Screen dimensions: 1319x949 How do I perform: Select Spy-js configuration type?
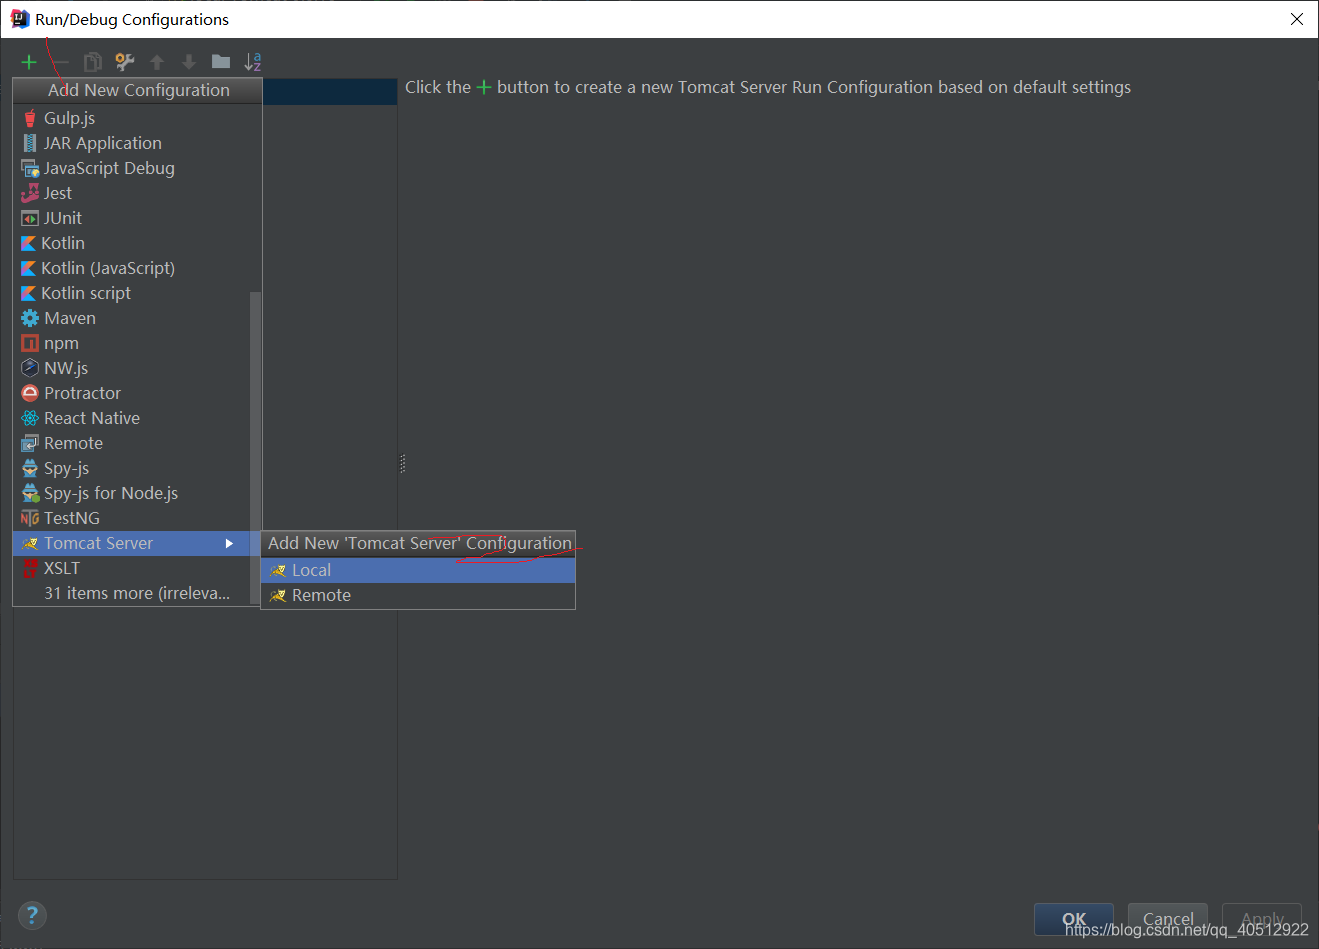(131, 468)
